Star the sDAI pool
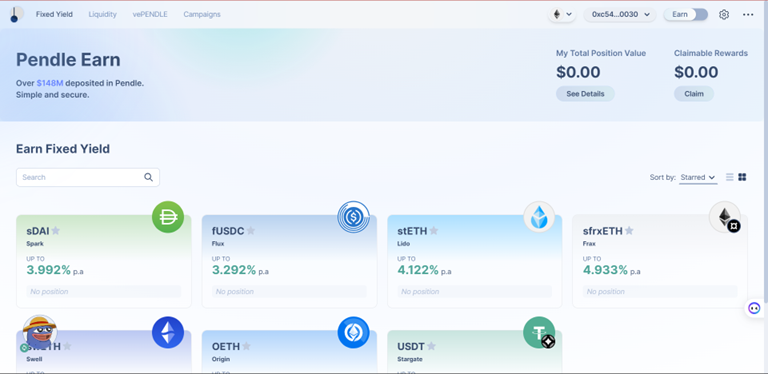 (55, 231)
